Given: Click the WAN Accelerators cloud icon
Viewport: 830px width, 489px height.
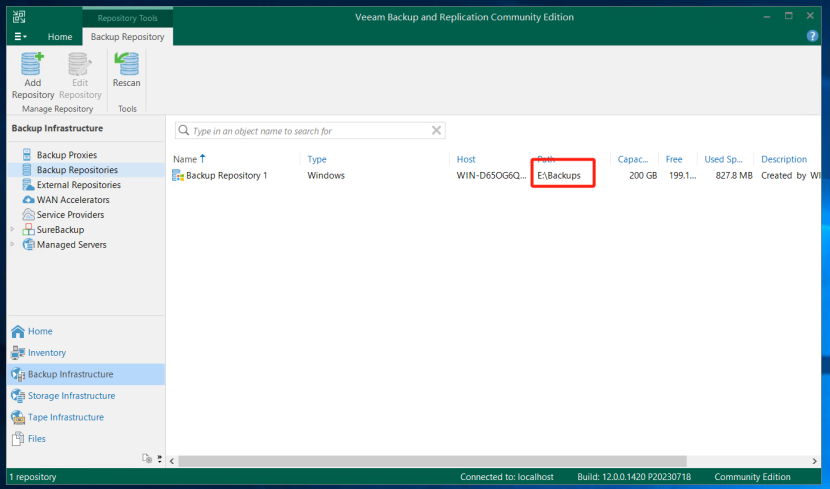Looking at the screenshot, I should (28, 200).
